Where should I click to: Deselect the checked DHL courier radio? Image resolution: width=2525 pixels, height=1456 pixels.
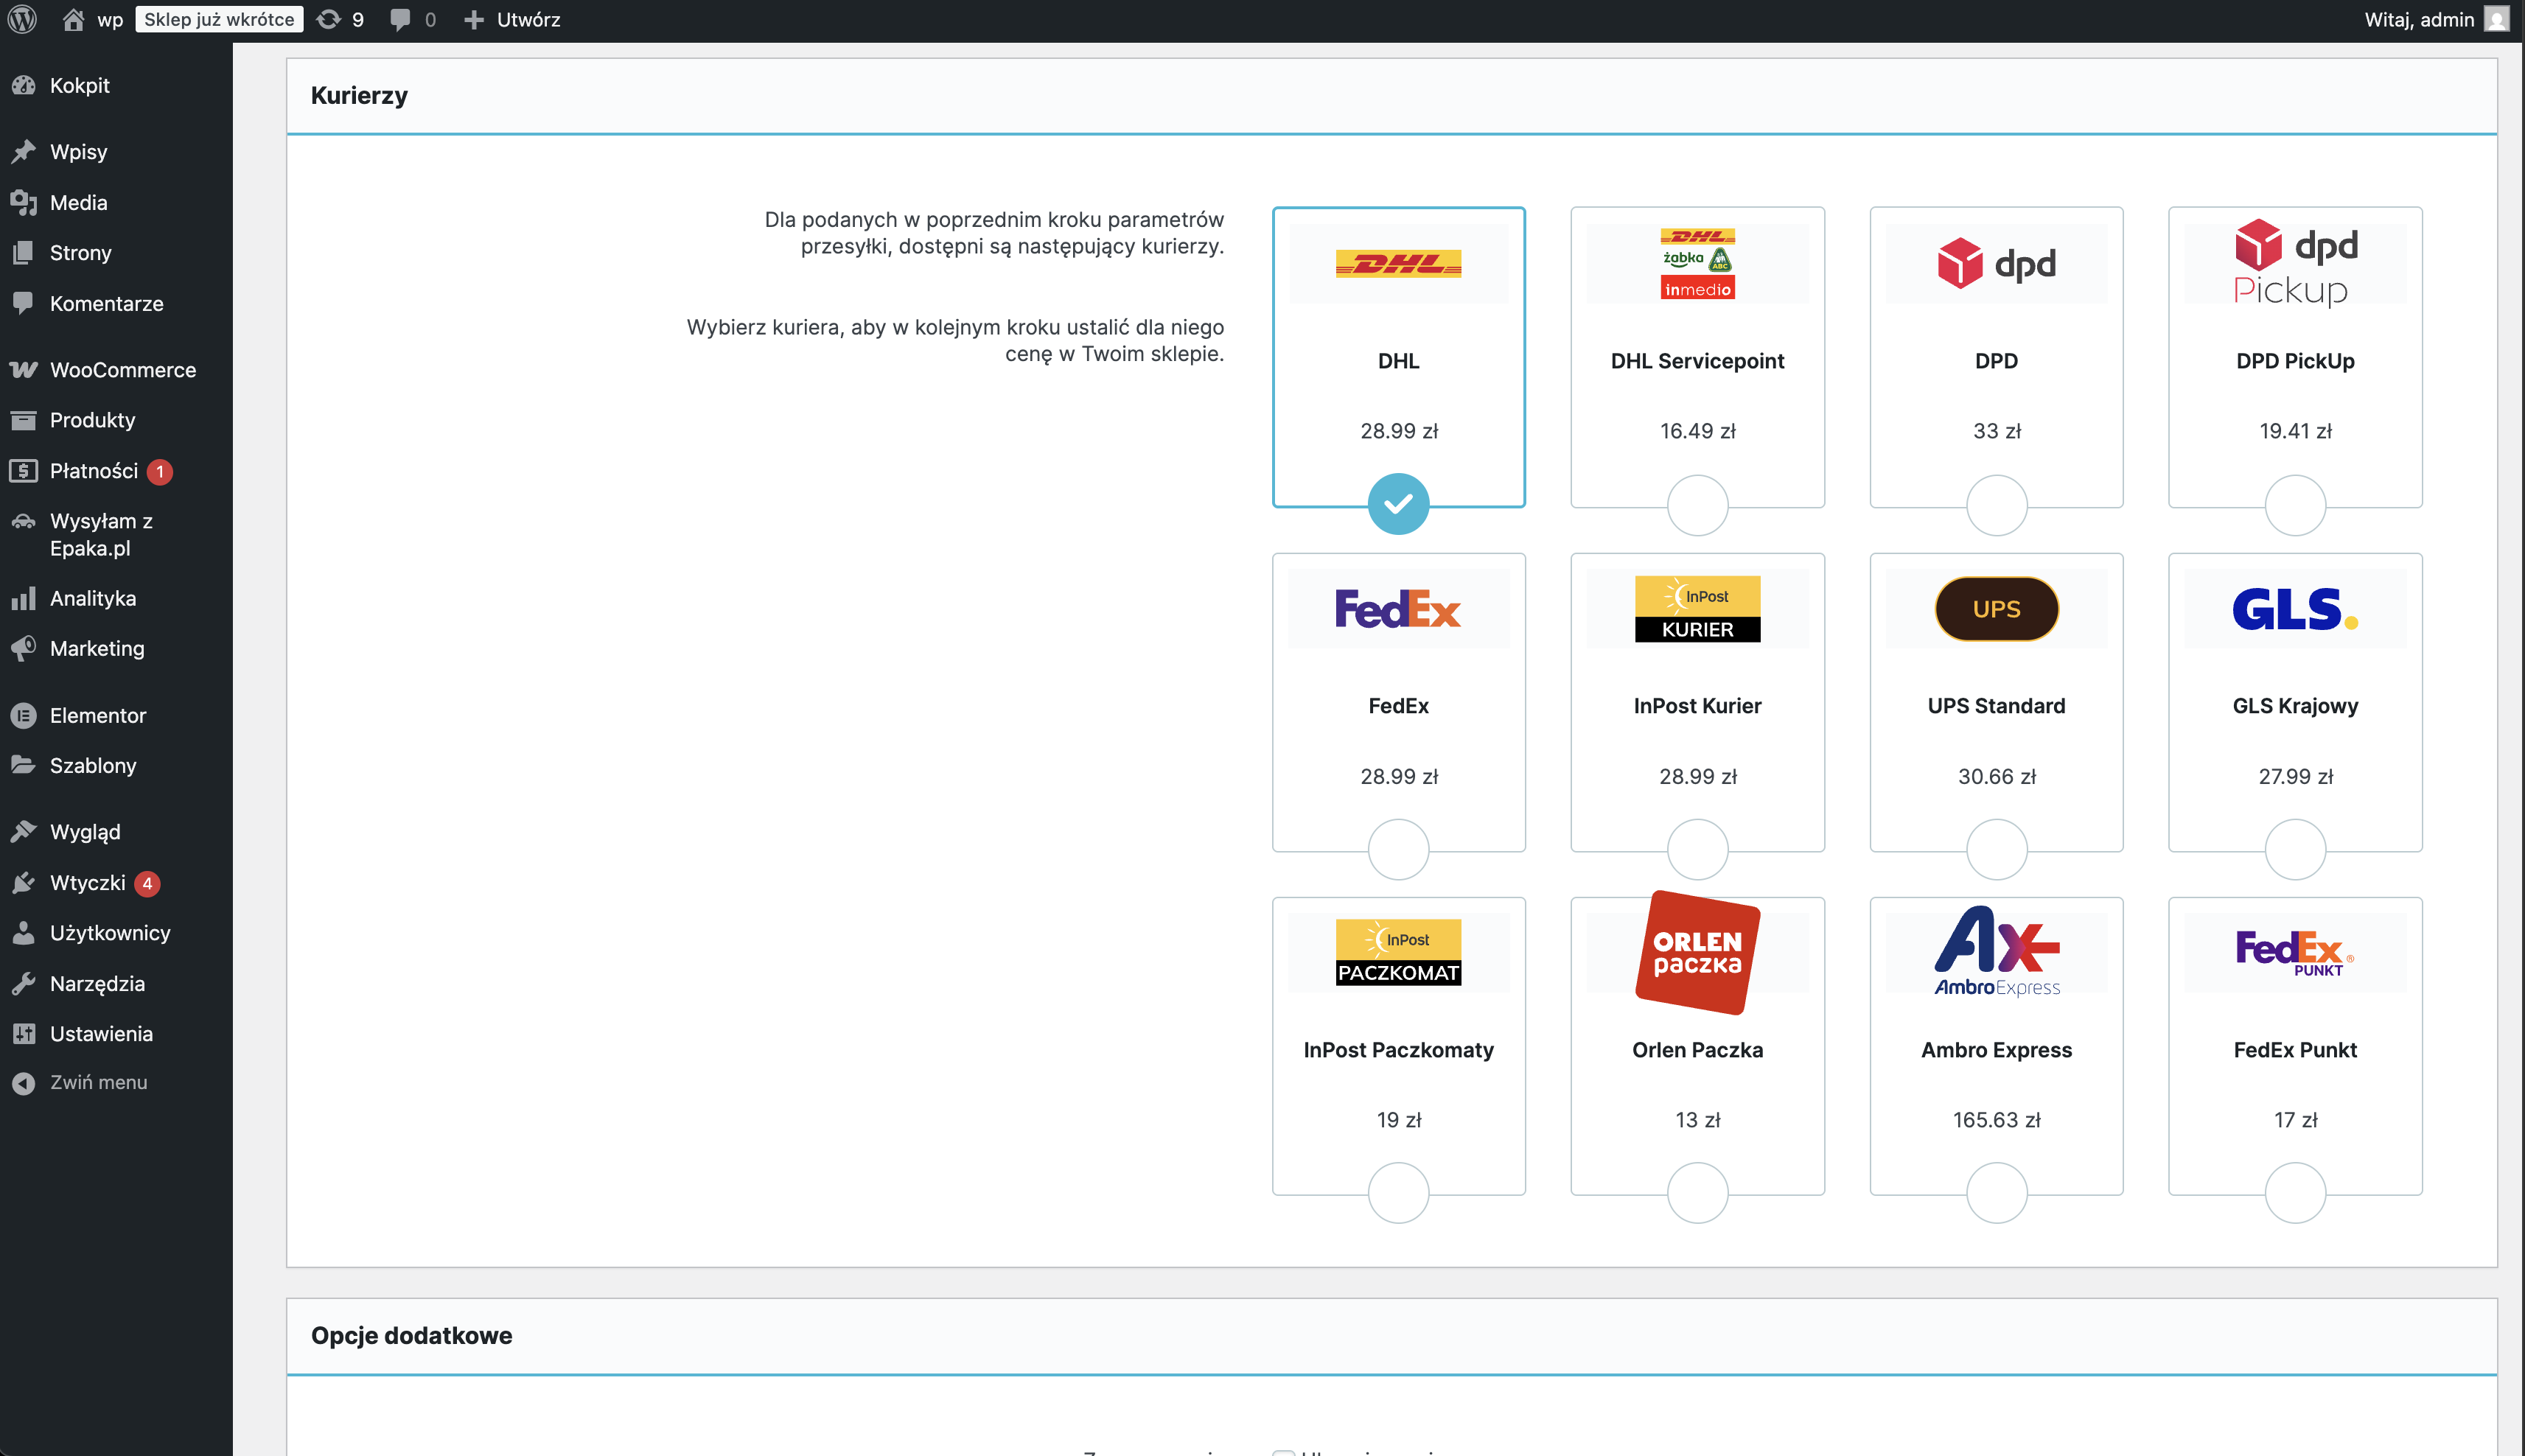pyautogui.click(x=1398, y=504)
